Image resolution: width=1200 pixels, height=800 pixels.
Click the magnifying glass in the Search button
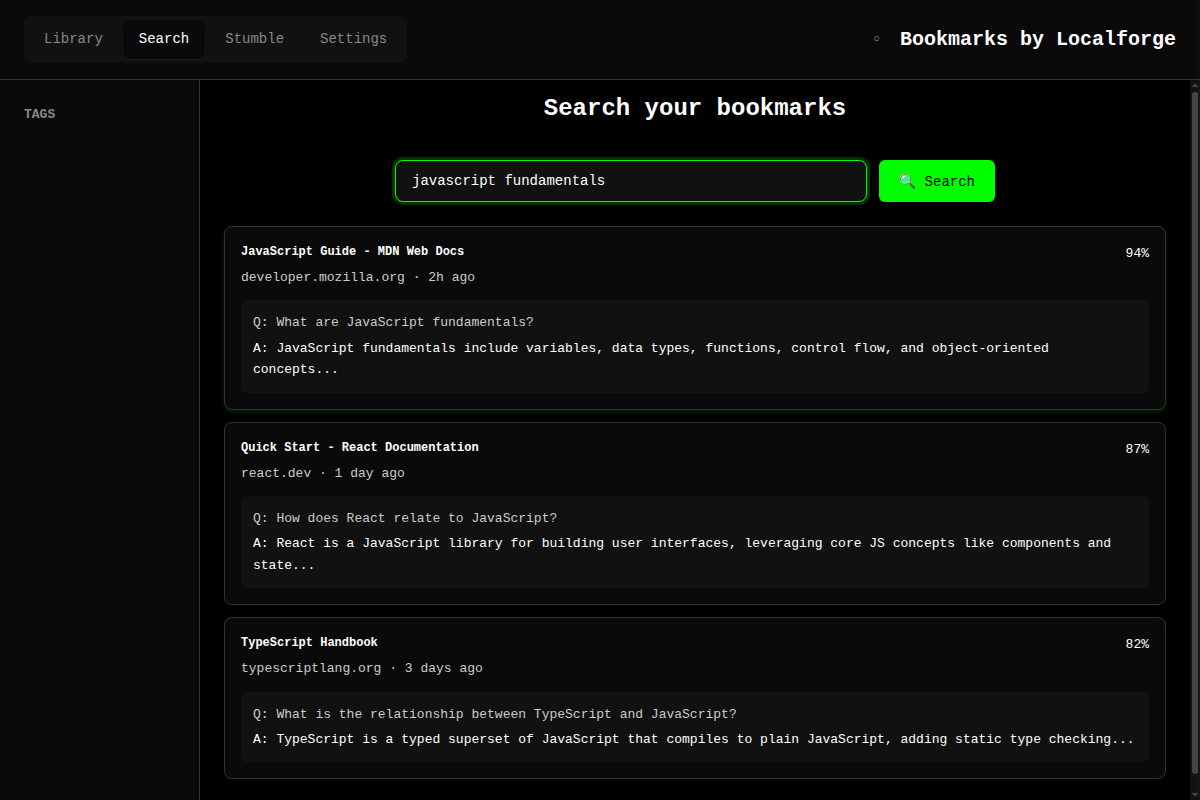(908, 181)
